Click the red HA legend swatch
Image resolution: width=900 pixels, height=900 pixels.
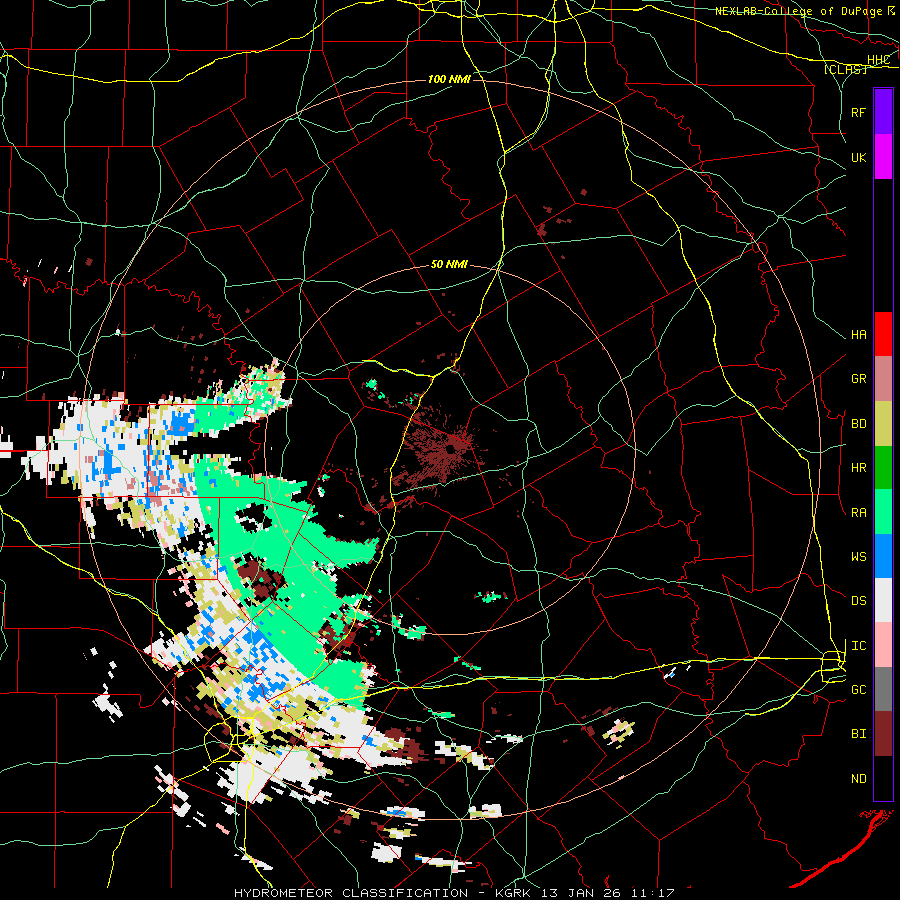(883, 334)
